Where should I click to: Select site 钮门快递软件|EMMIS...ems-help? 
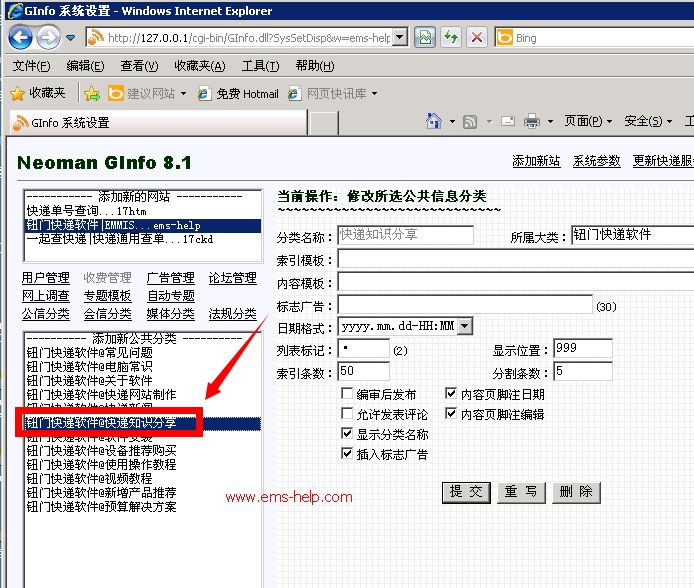tap(143, 225)
